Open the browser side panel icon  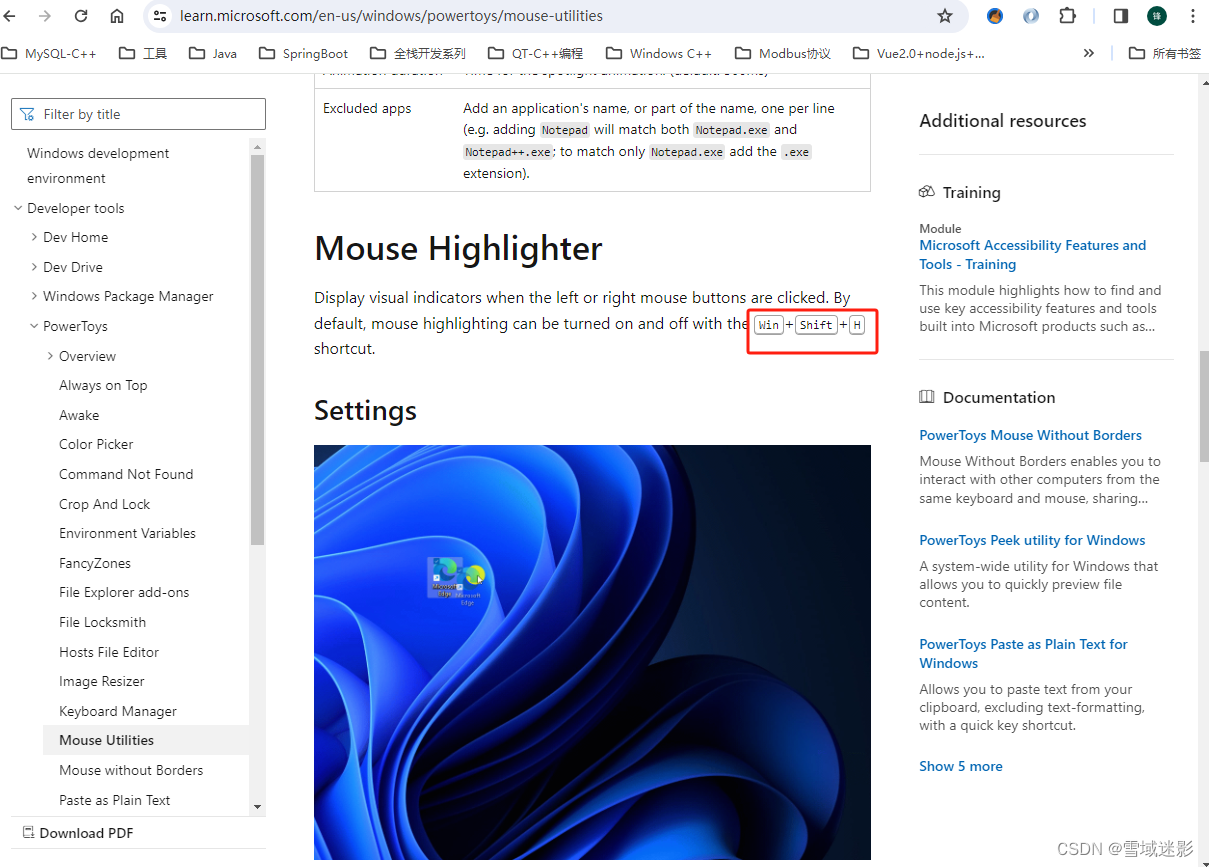click(1120, 16)
